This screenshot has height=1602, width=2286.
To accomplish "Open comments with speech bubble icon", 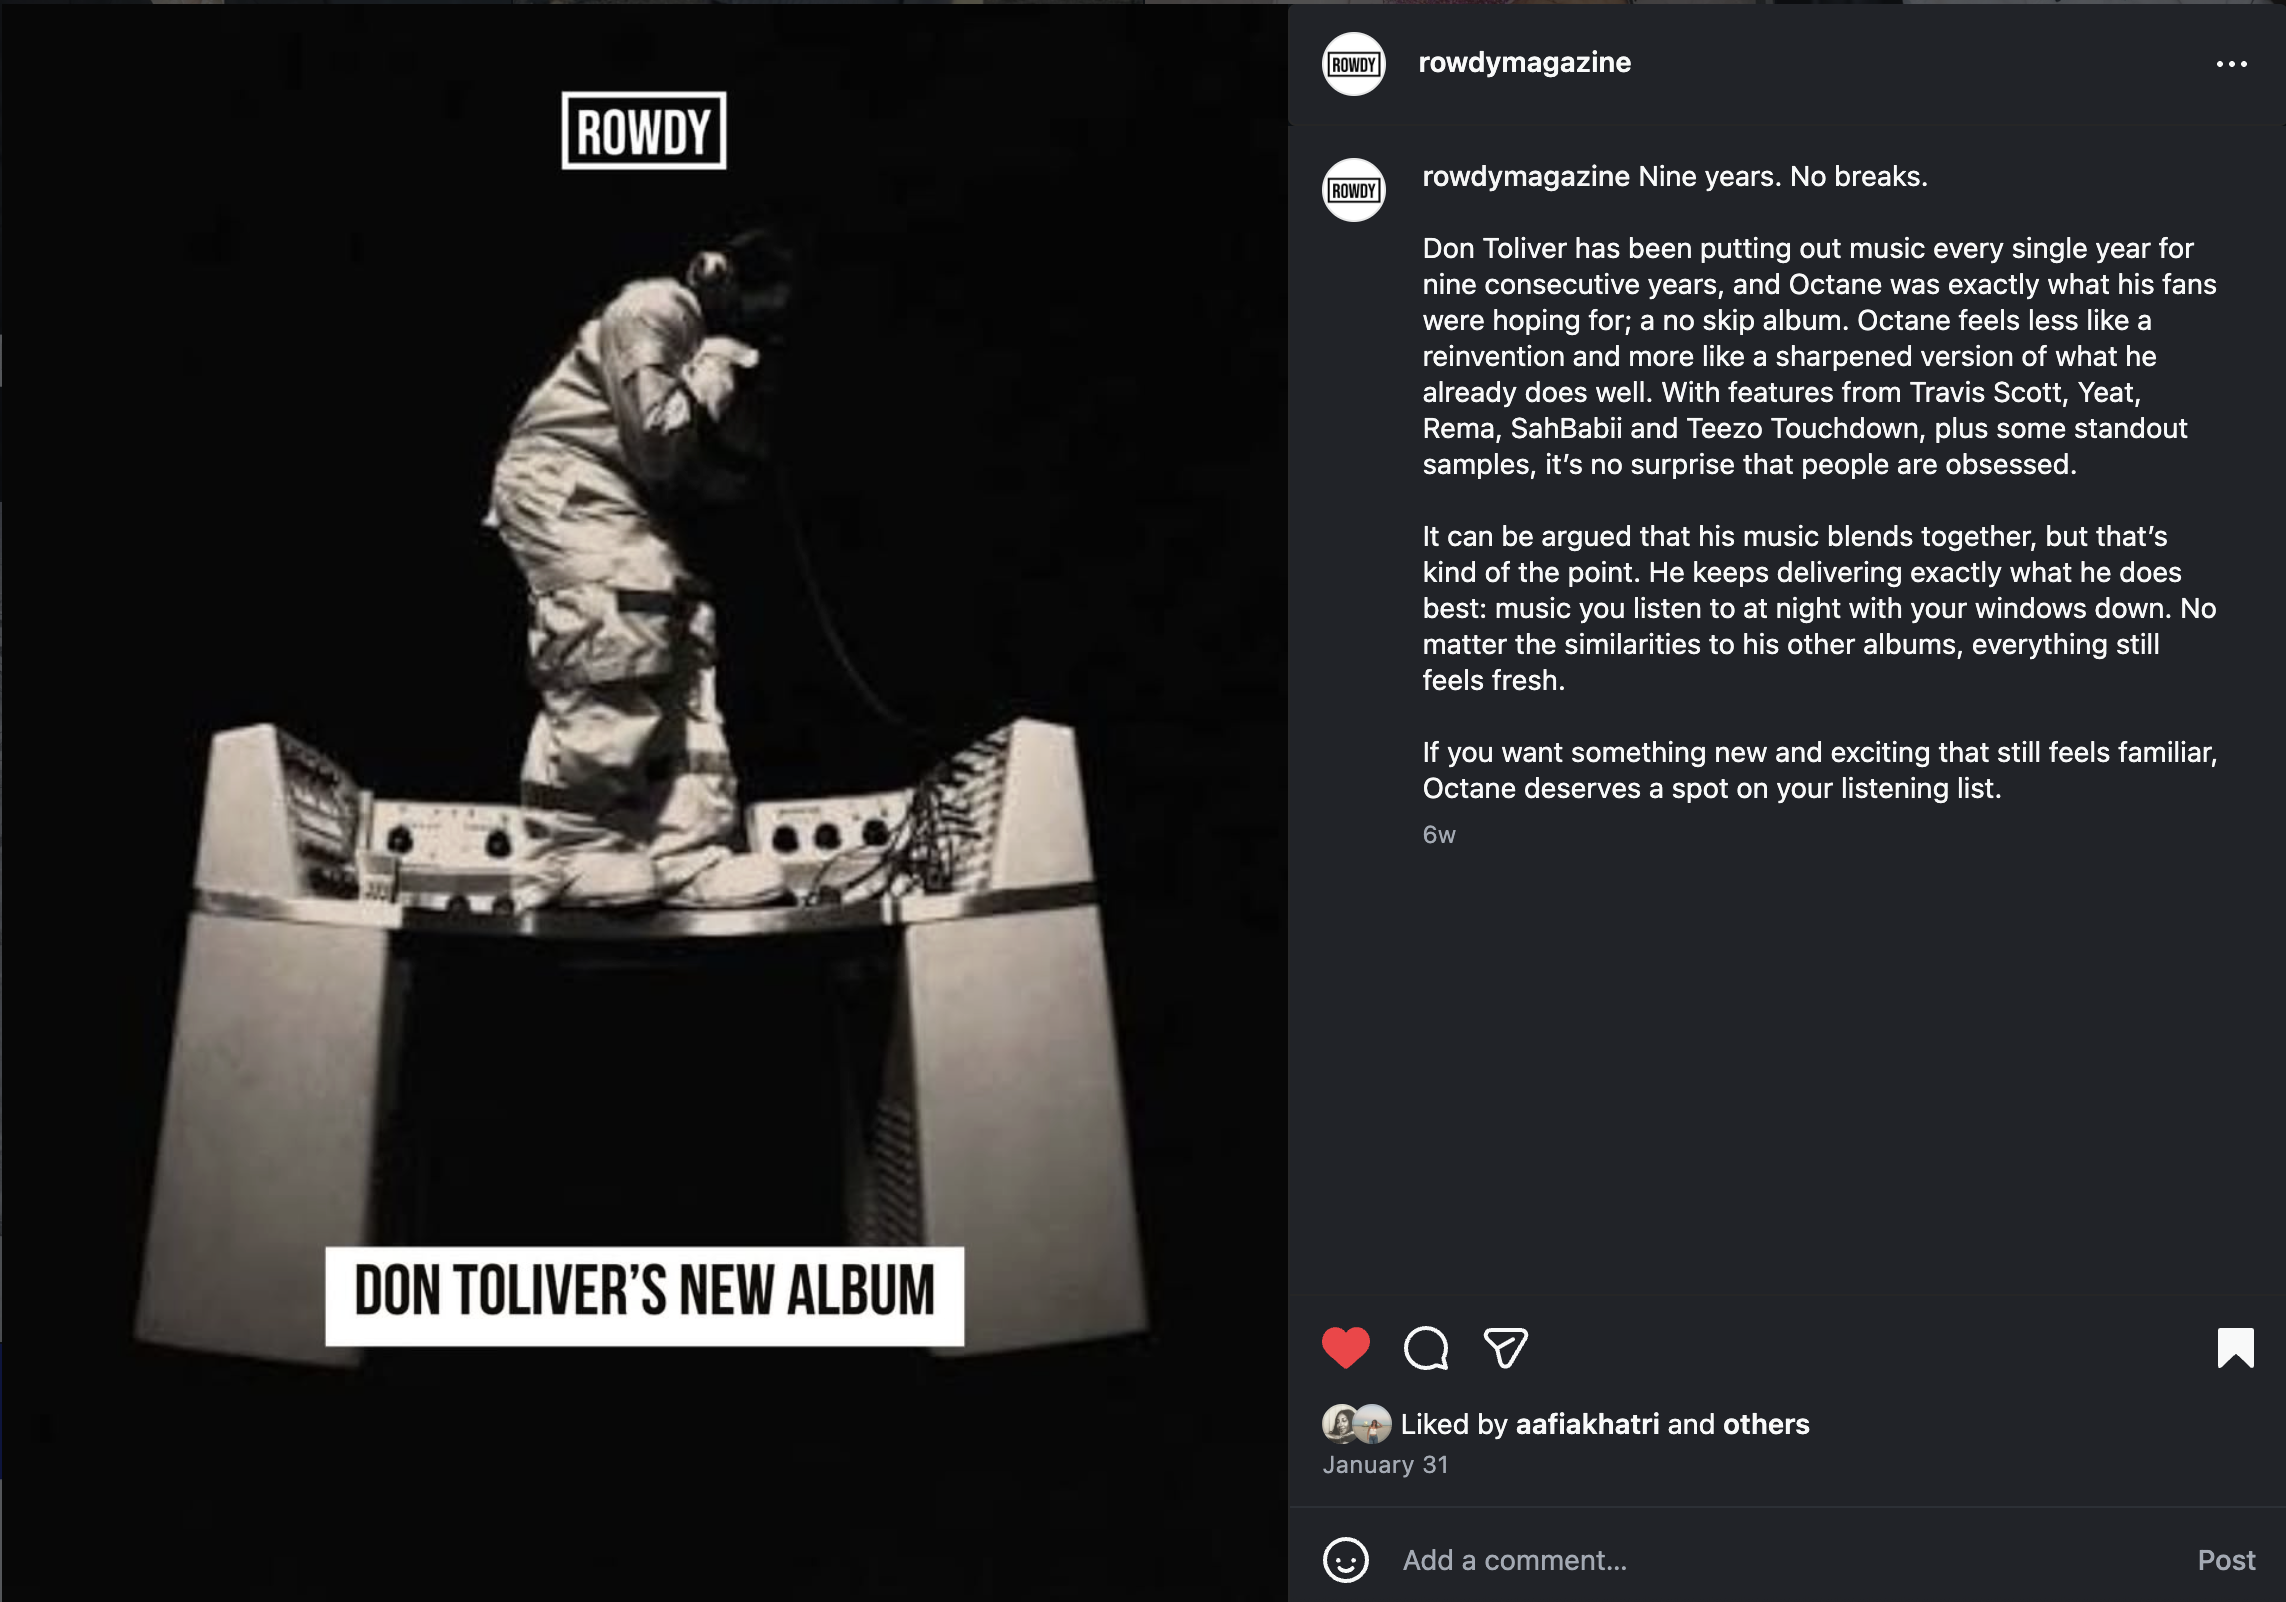I will (1426, 1347).
